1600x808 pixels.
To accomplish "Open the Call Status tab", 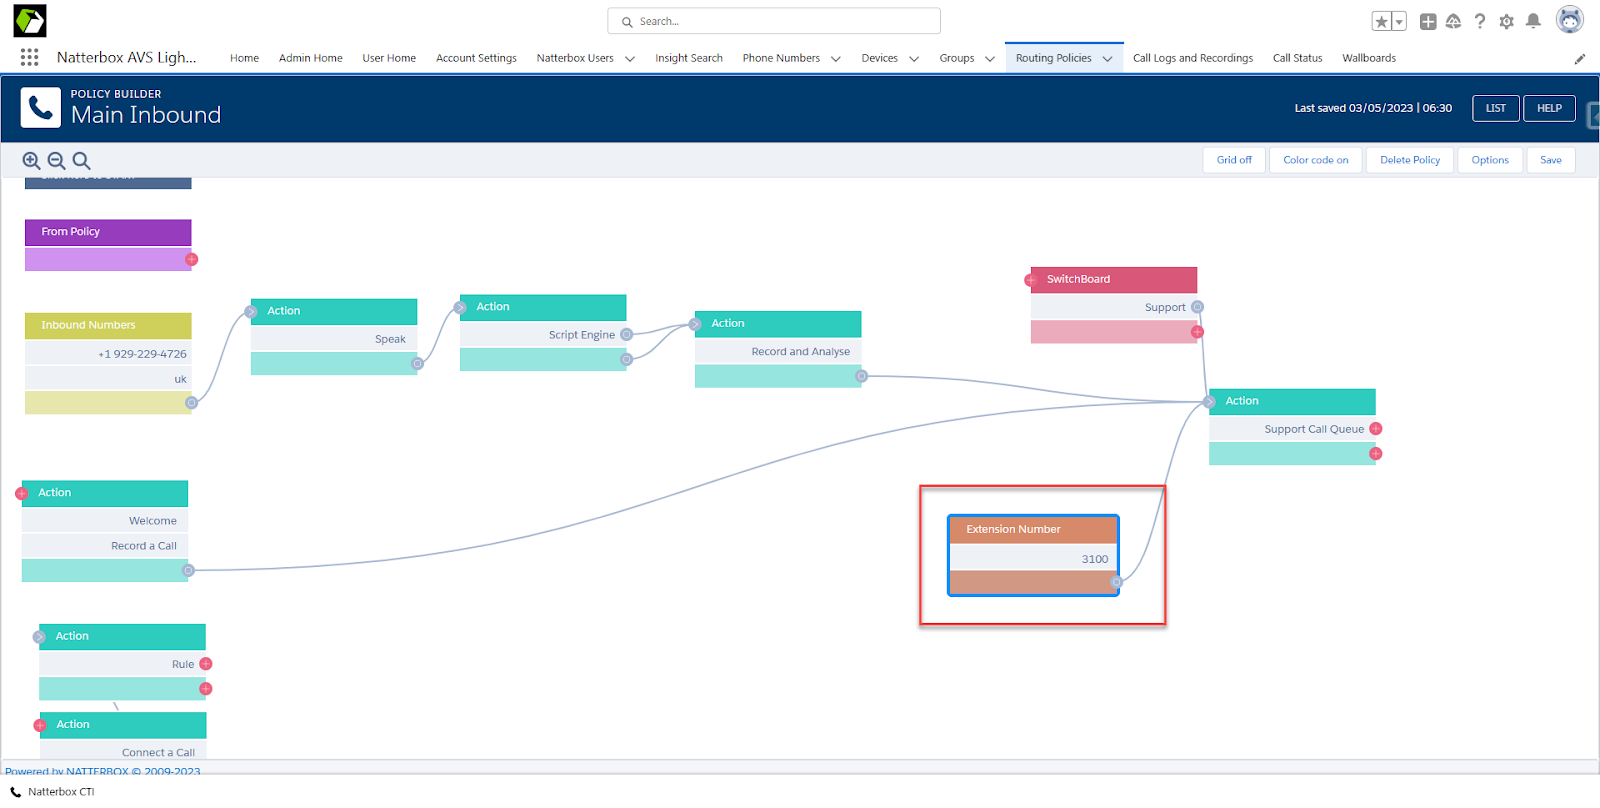I will (1298, 58).
